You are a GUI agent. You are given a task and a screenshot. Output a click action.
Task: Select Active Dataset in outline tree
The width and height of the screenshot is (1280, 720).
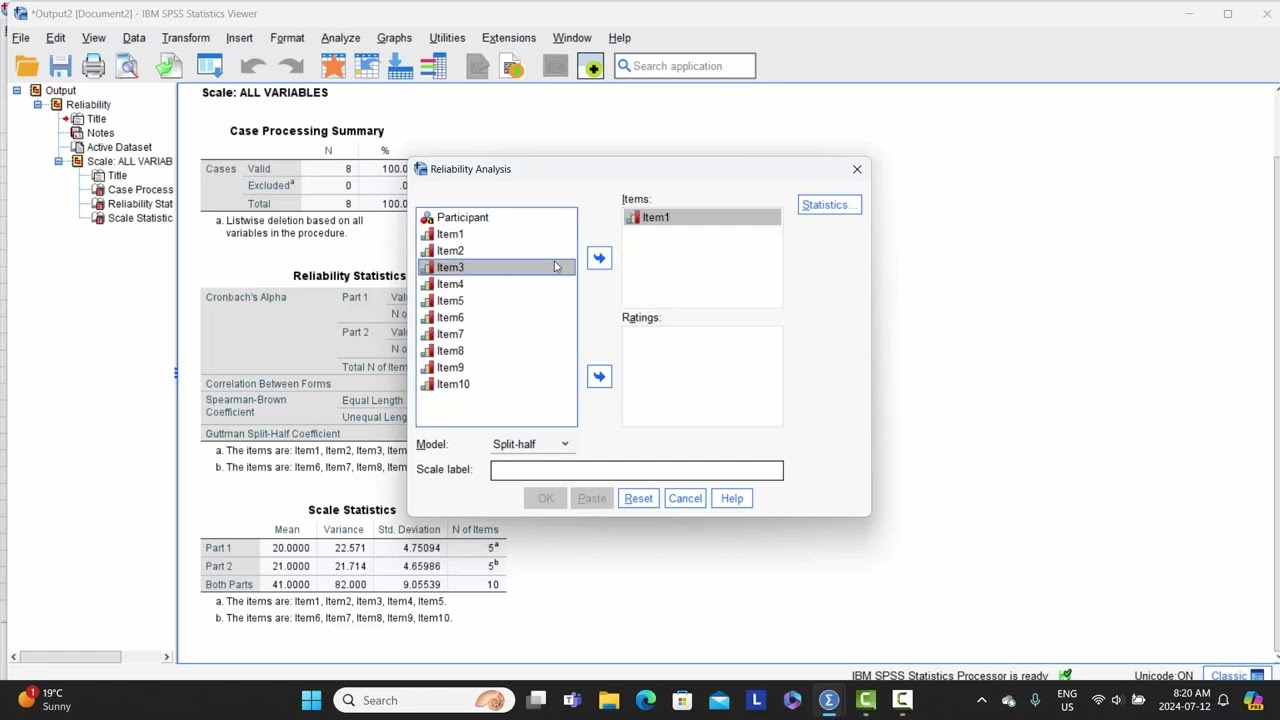119,147
